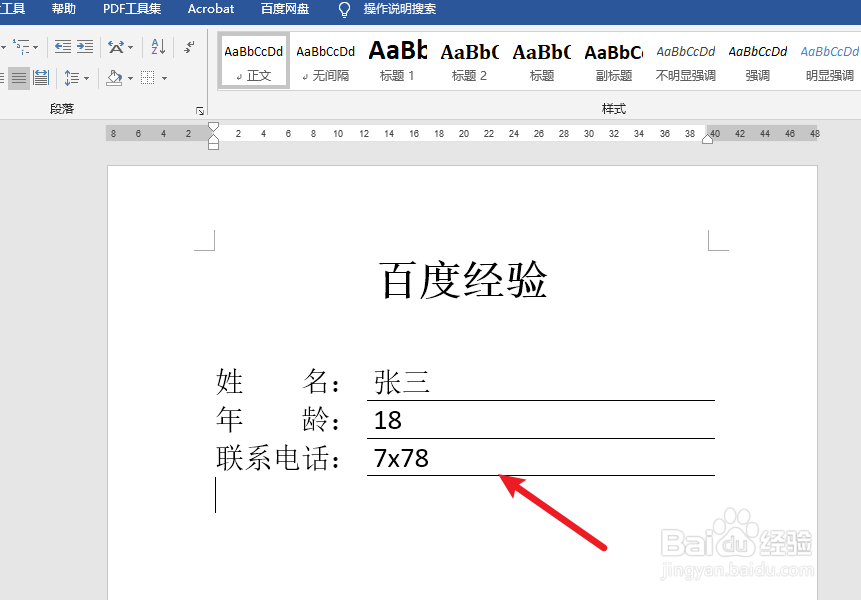Decrease paragraph indent
Screen dimensions: 861x600
click(x=63, y=47)
